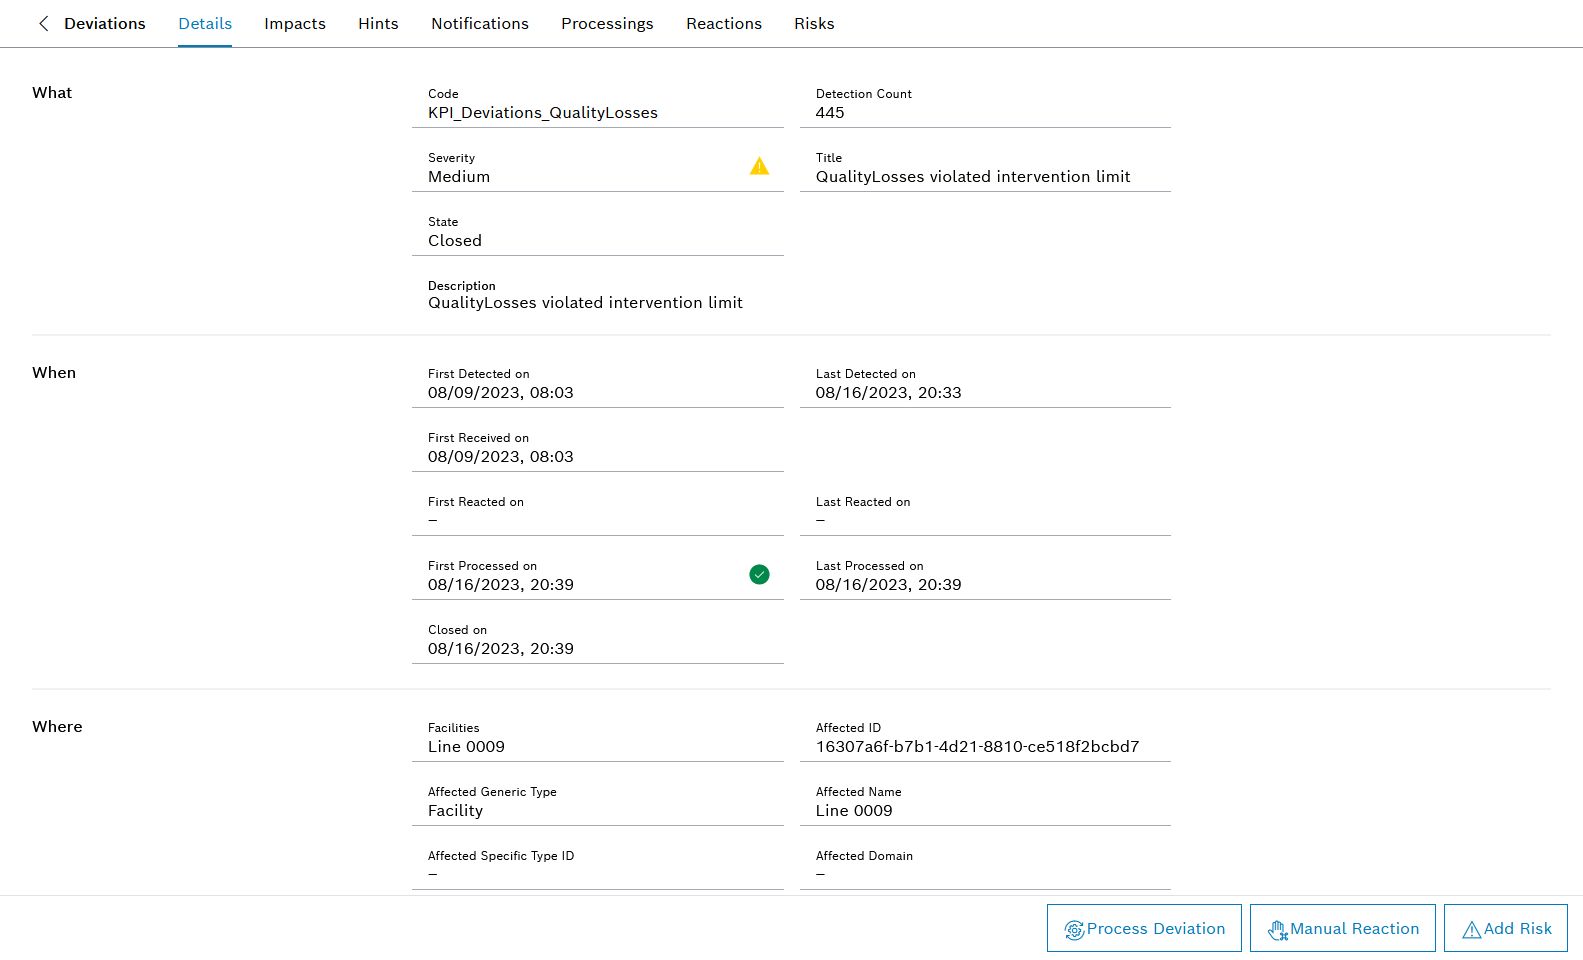Screen dimensions: 1583x960
Task: Open the Impacts tab
Action: (x=295, y=23)
